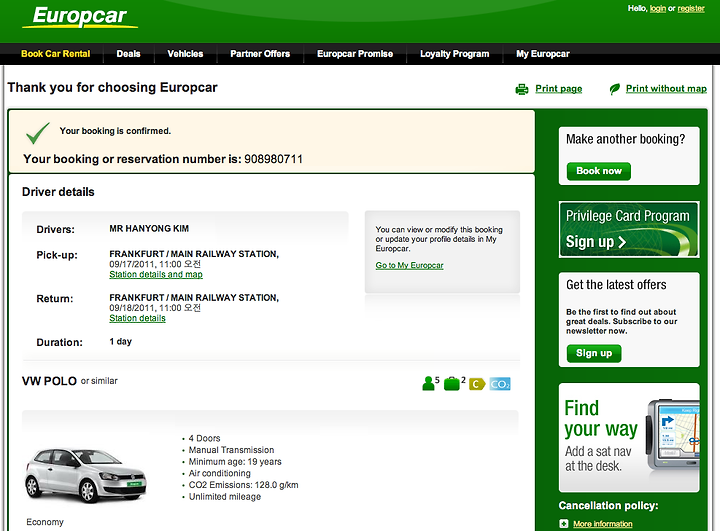Image resolution: width=720 pixels, height=531 pixels.
Task: Click the blue CO2 emissions icon
Action: point(500,384)
